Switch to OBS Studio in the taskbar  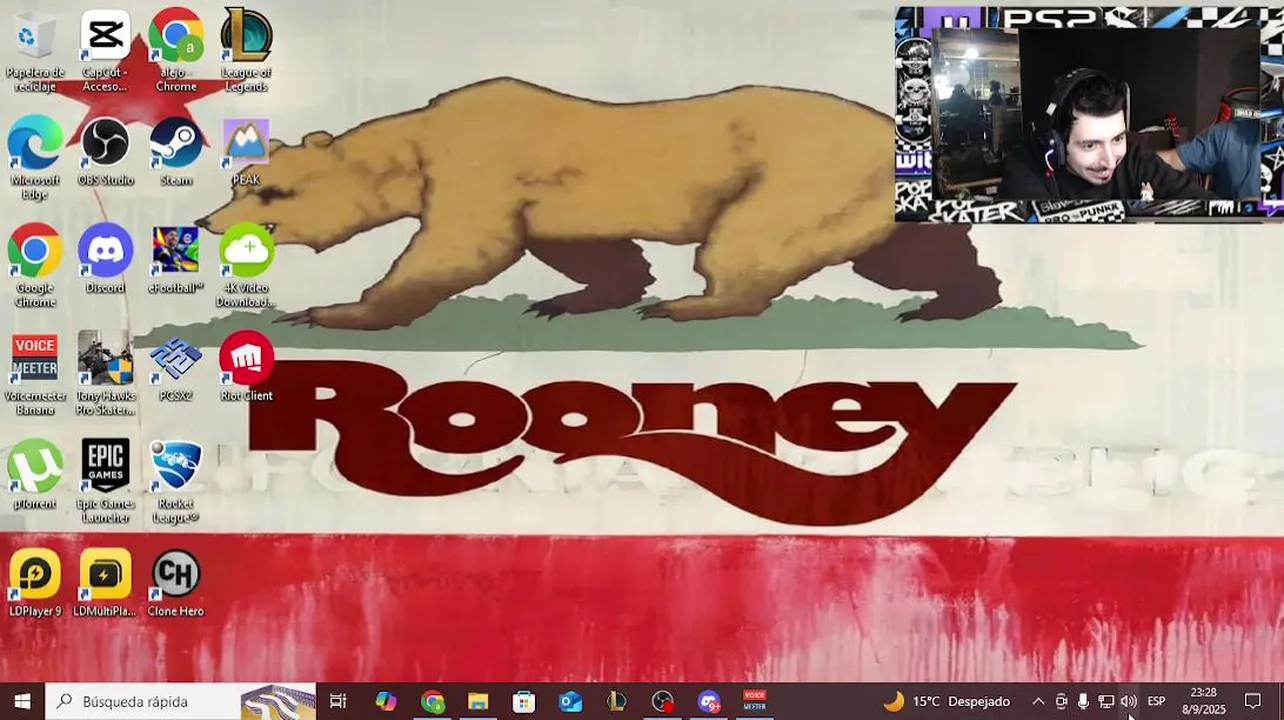pyautogui.click(x=663, y=701)
